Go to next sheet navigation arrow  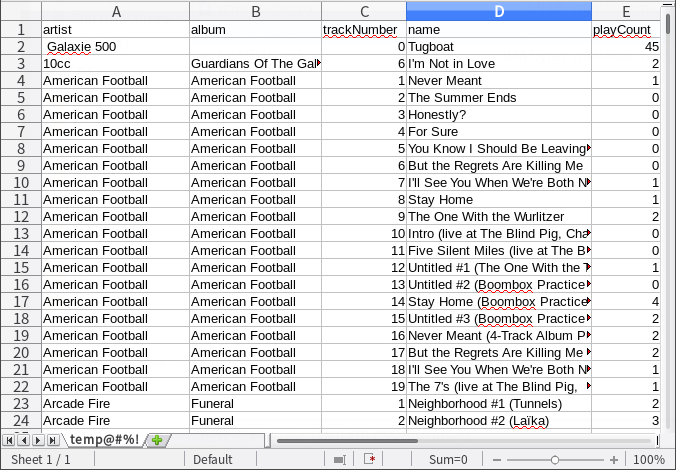(x=38, y=440)
